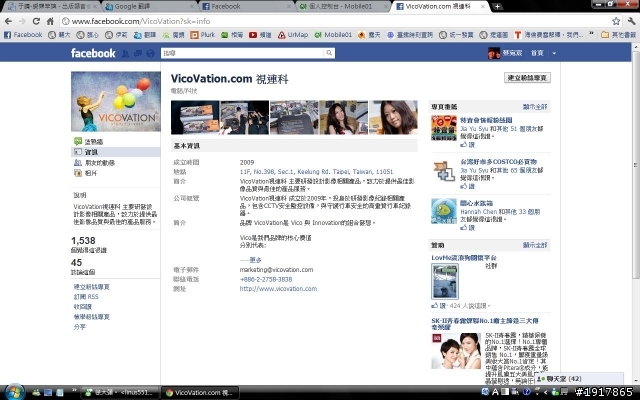Click show all link in page likes header
Image resolution: width=640 pixels, height=400 pixels.
pyautogui.click(x=535, y=107)
